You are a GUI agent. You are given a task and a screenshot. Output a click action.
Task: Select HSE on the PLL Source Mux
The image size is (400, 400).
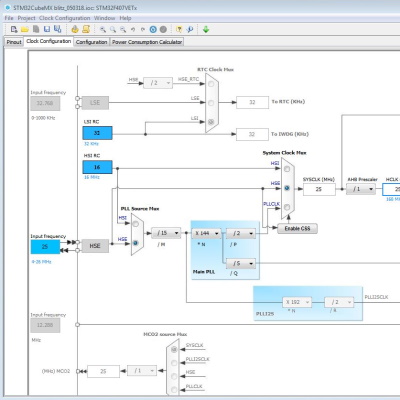tap(136, 243)
